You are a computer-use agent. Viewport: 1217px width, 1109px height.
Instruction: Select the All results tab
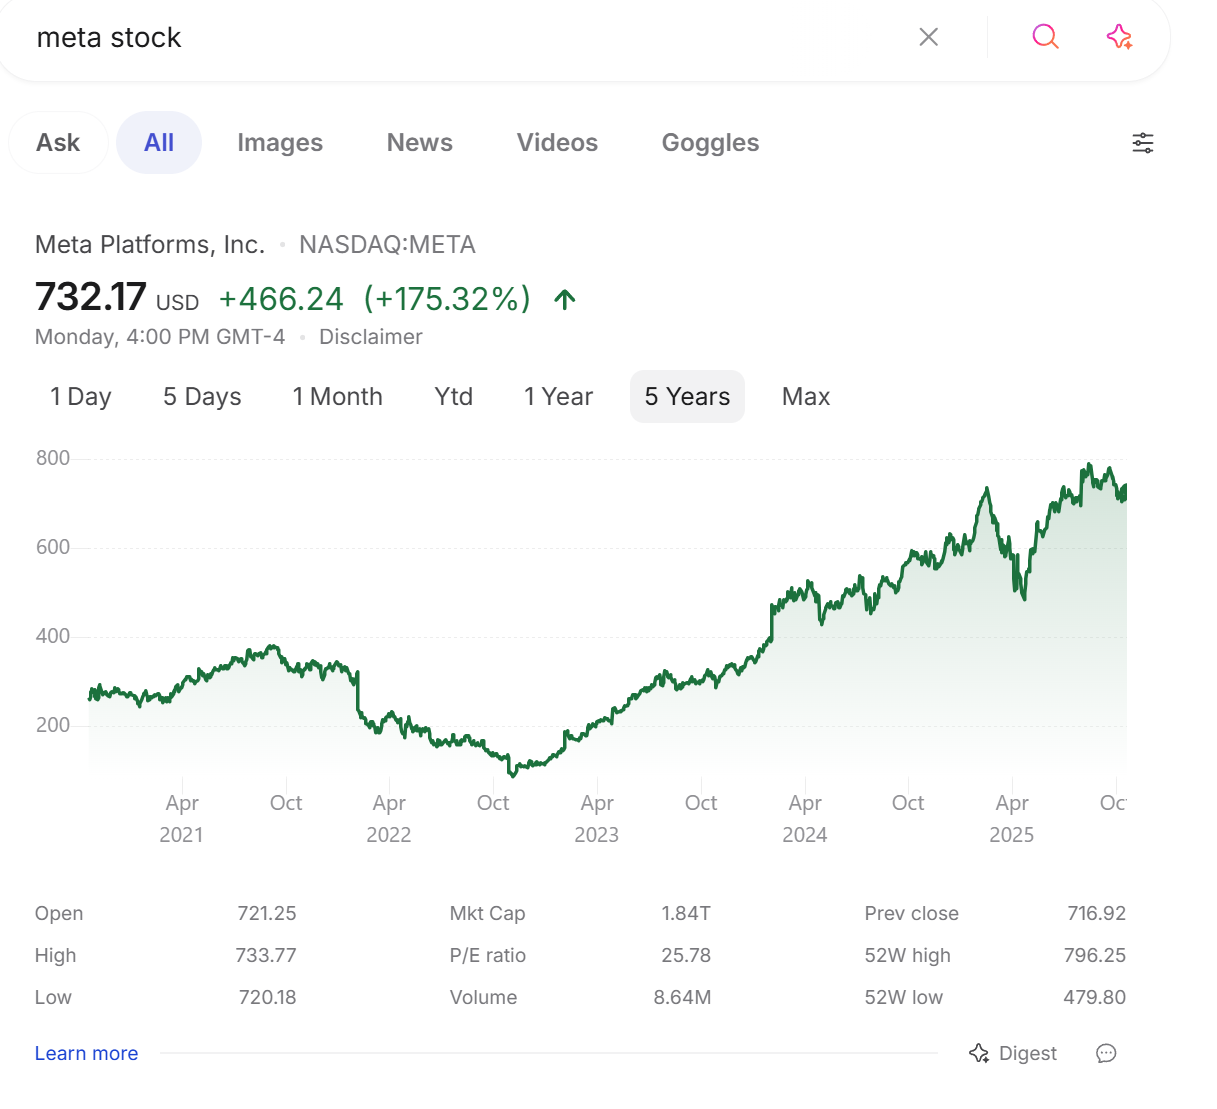(x=159, y=143)
